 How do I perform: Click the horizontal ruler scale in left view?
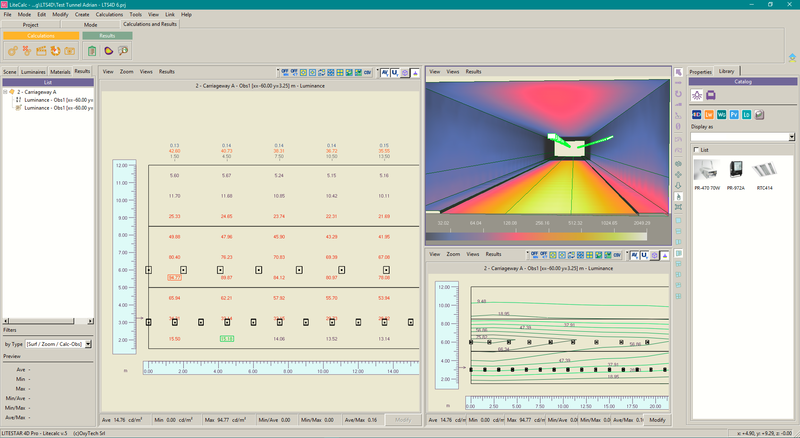(281, 368)
